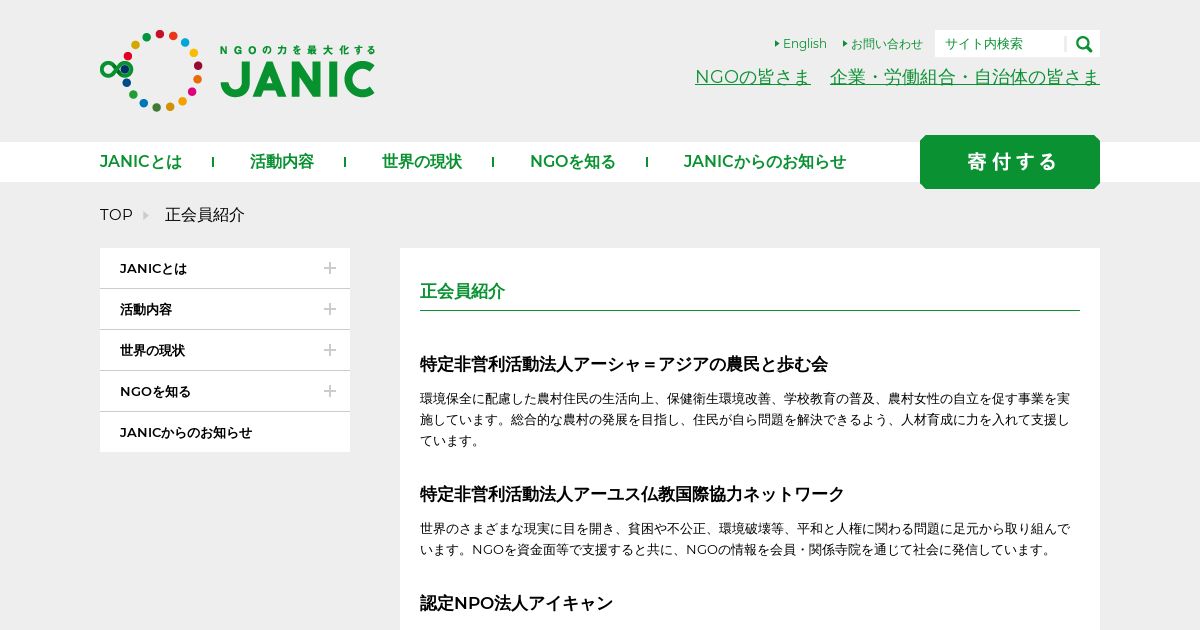Click the paragraph starting 環境保全に配慮した
This screenshot has width=1200, height=630.
pos(745,419)
